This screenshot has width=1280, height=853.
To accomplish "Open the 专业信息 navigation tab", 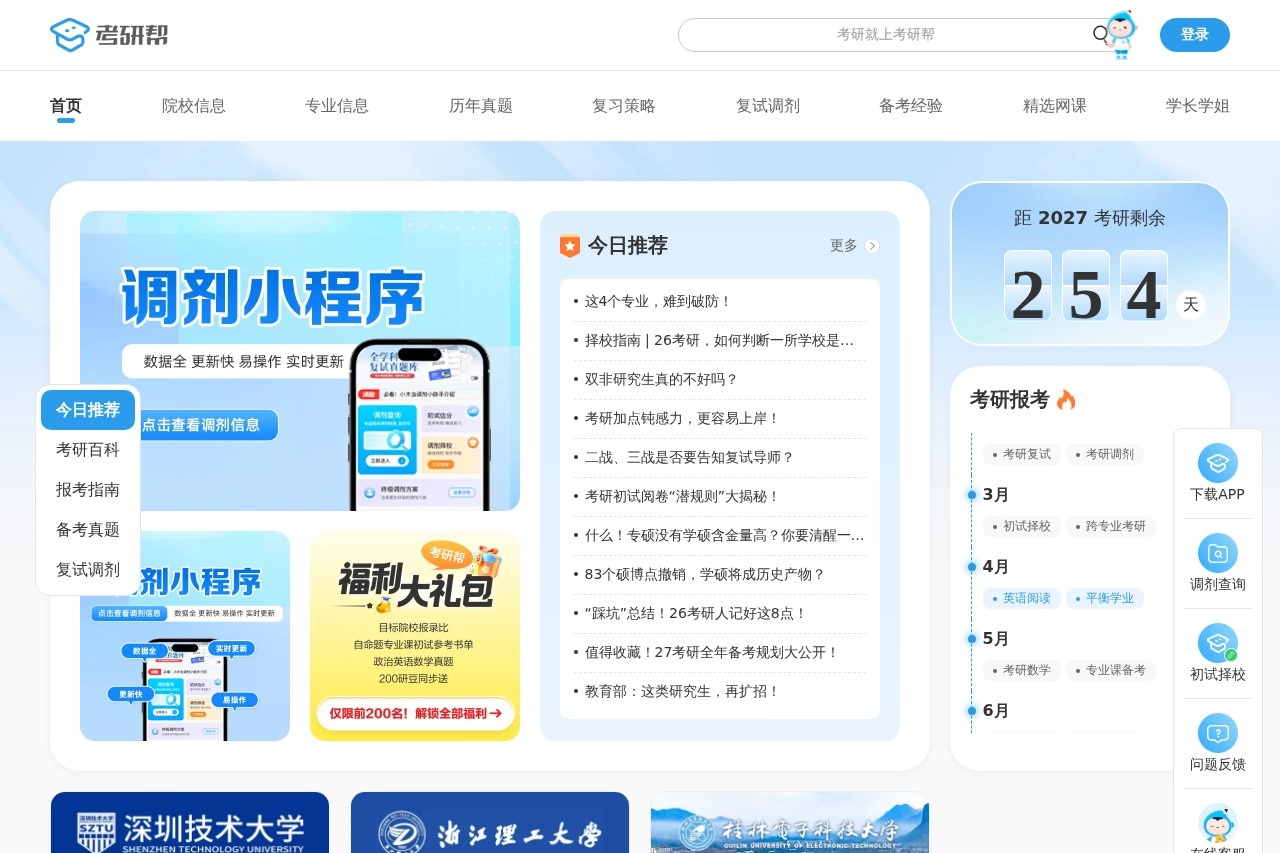I will click(x=337, y=106).
